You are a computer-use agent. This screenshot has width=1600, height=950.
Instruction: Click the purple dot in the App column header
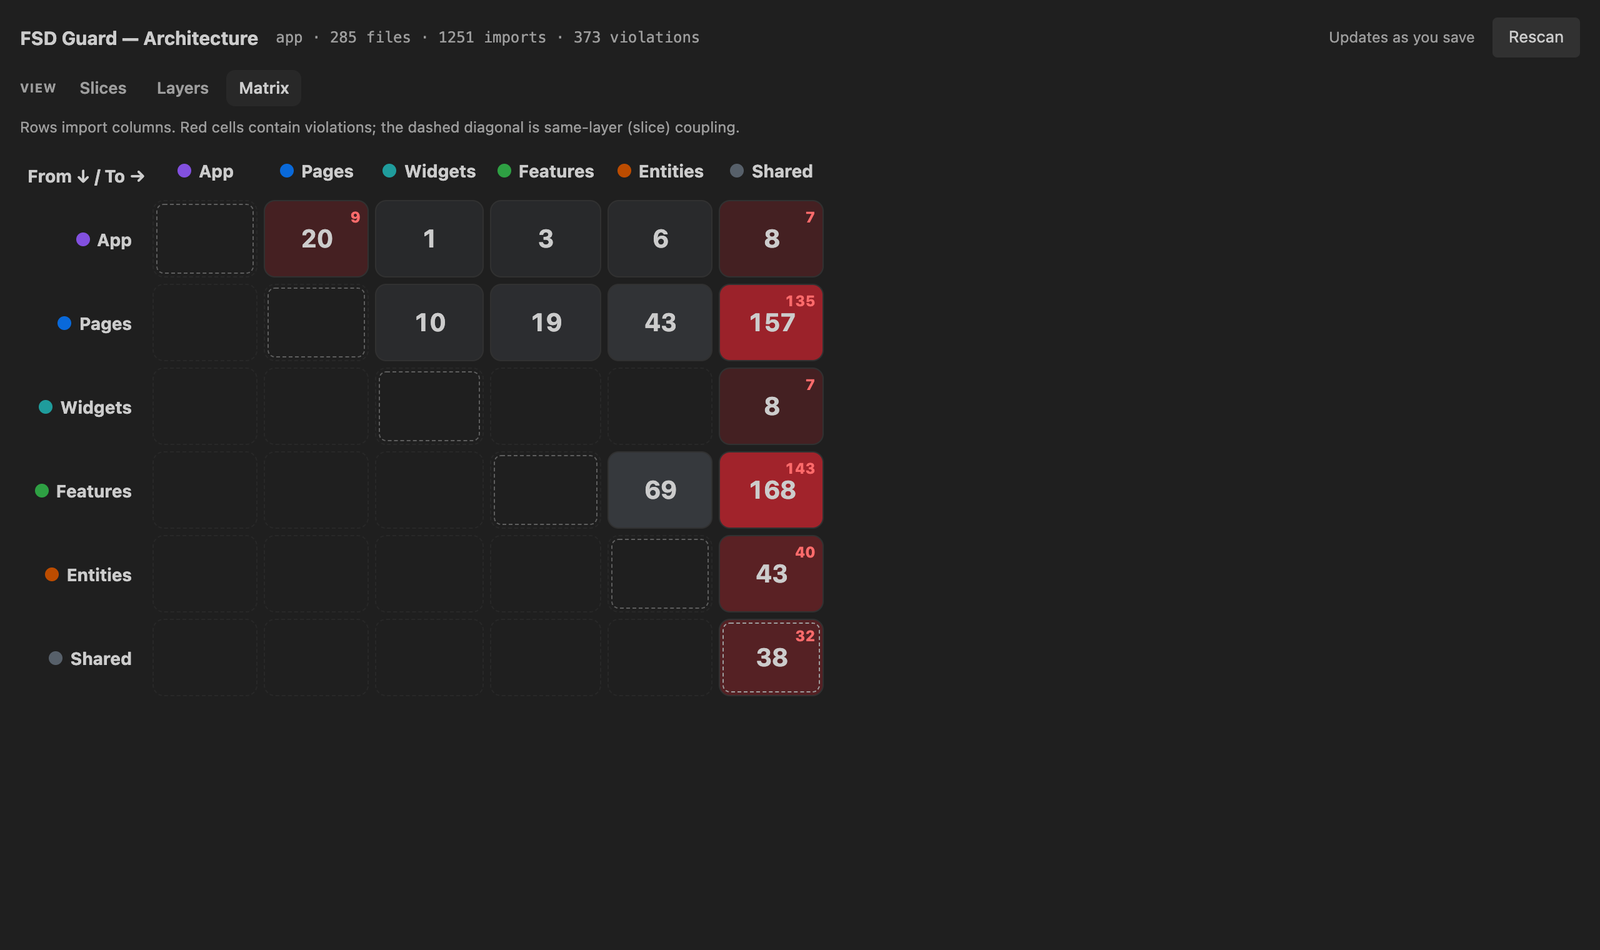click(184, 171)
